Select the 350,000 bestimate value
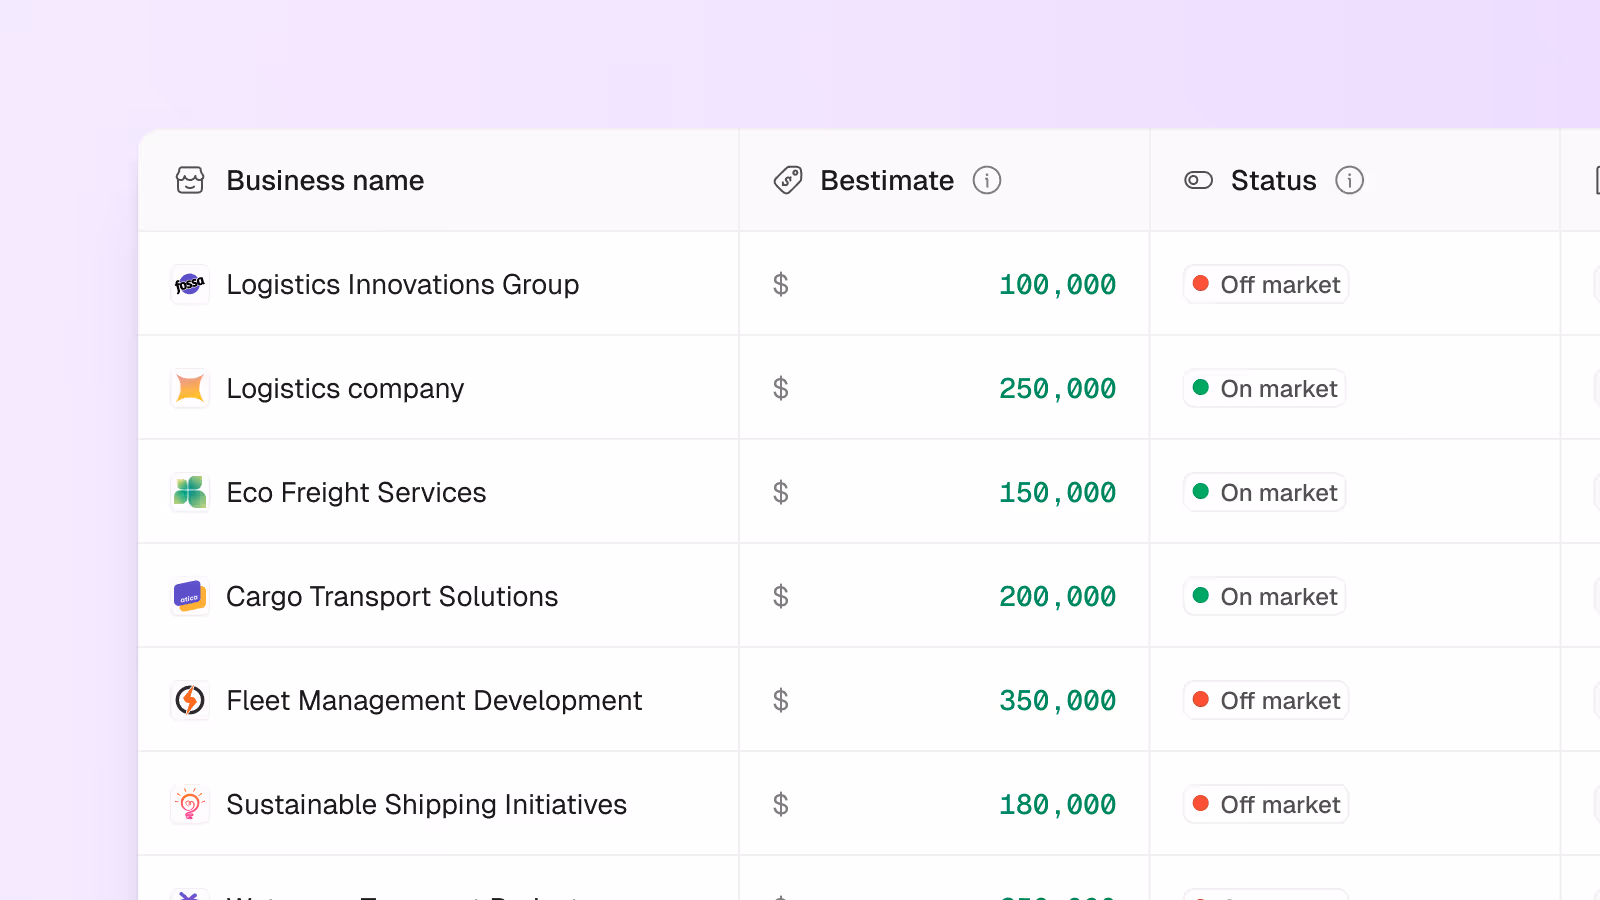Viewport: 1600px width, 900px height. (x=1058, y=700)
